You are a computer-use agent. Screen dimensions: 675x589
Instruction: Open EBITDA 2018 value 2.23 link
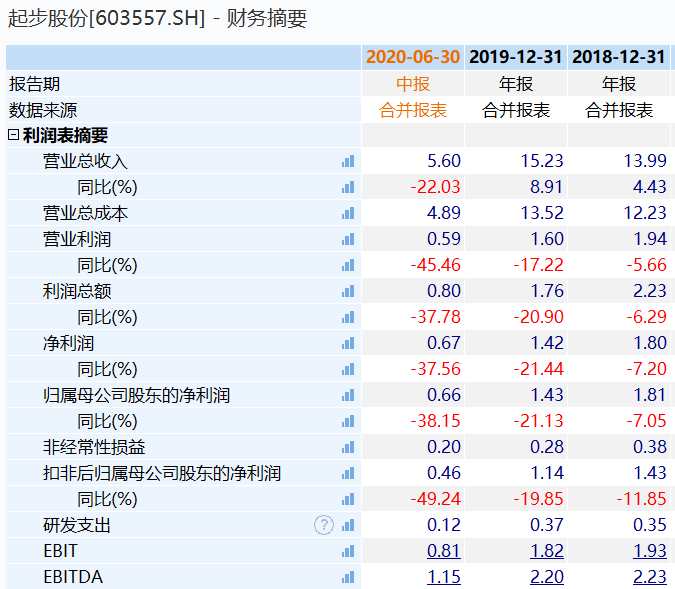click(x=650, y=577)
